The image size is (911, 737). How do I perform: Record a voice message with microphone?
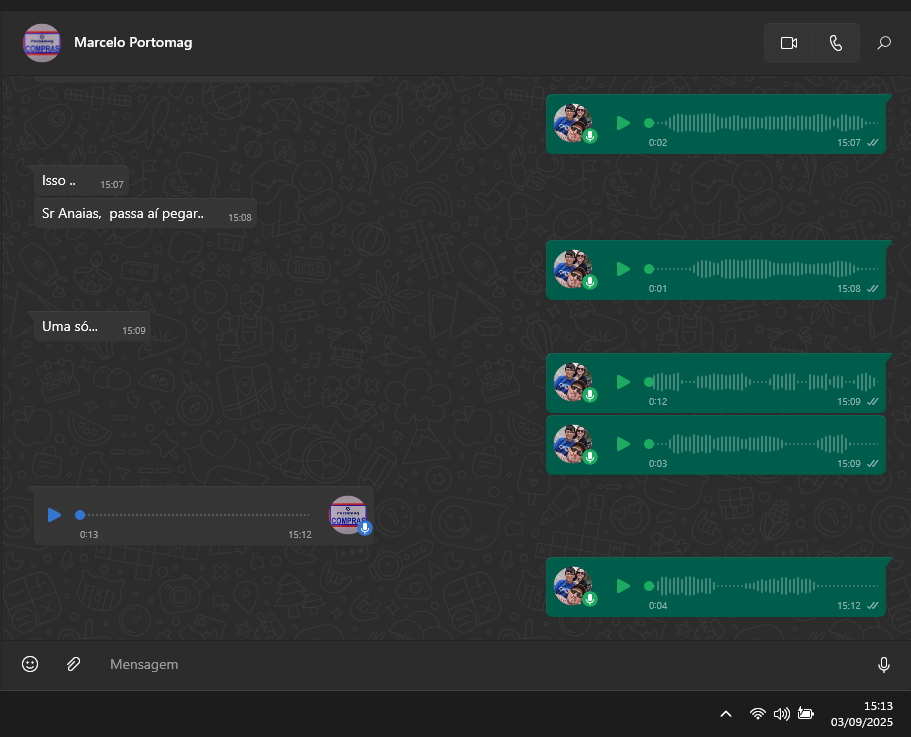point(883,664)
